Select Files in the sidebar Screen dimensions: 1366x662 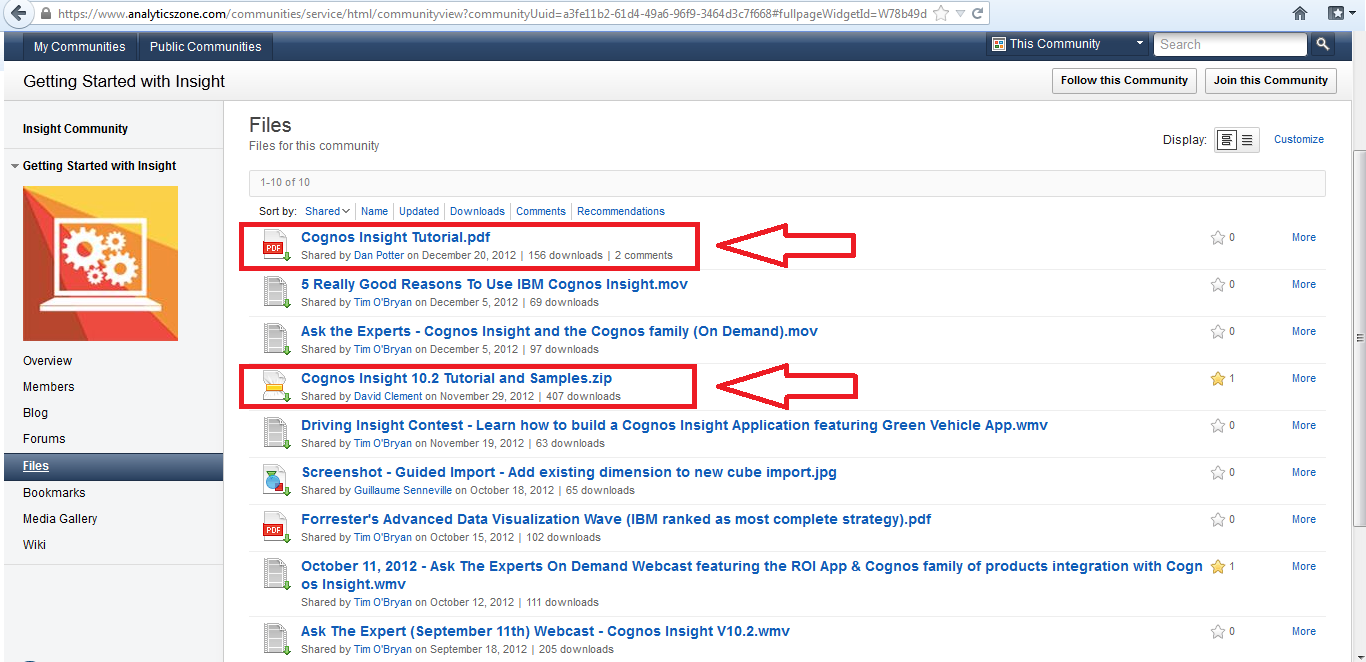(x=113, y=466)
